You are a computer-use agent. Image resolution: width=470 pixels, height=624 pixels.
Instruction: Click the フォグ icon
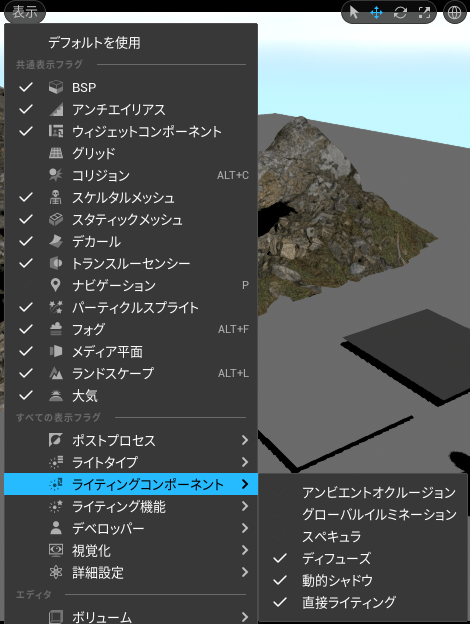click(56, 329)
